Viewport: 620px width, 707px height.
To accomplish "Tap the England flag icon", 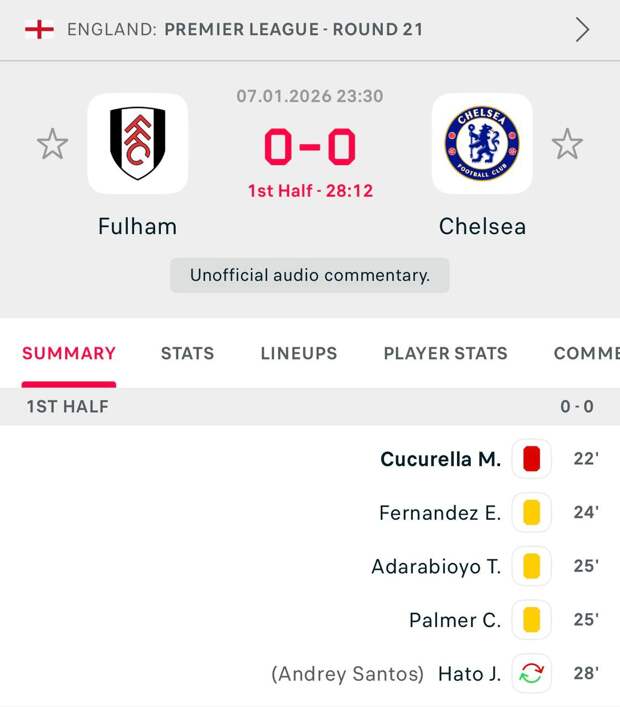I will coord(39,29).
